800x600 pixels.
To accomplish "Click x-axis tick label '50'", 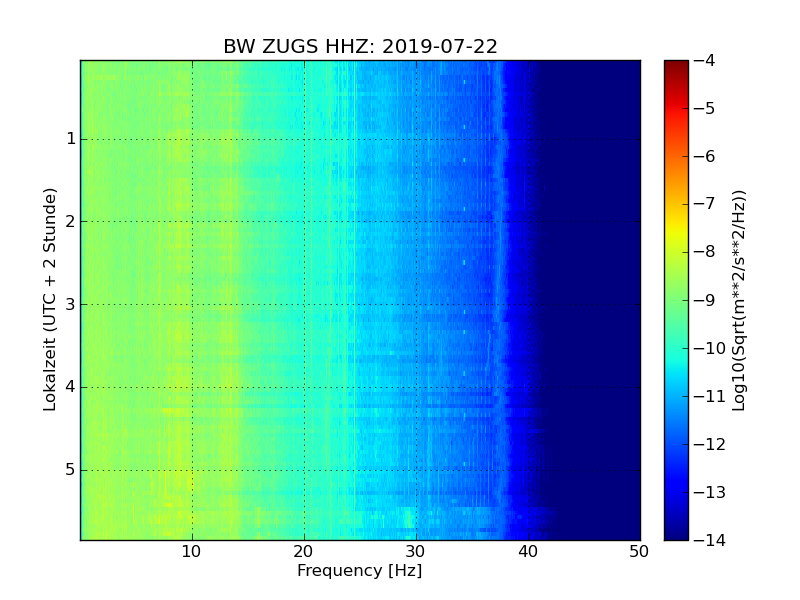I will [x=639, y=552].
